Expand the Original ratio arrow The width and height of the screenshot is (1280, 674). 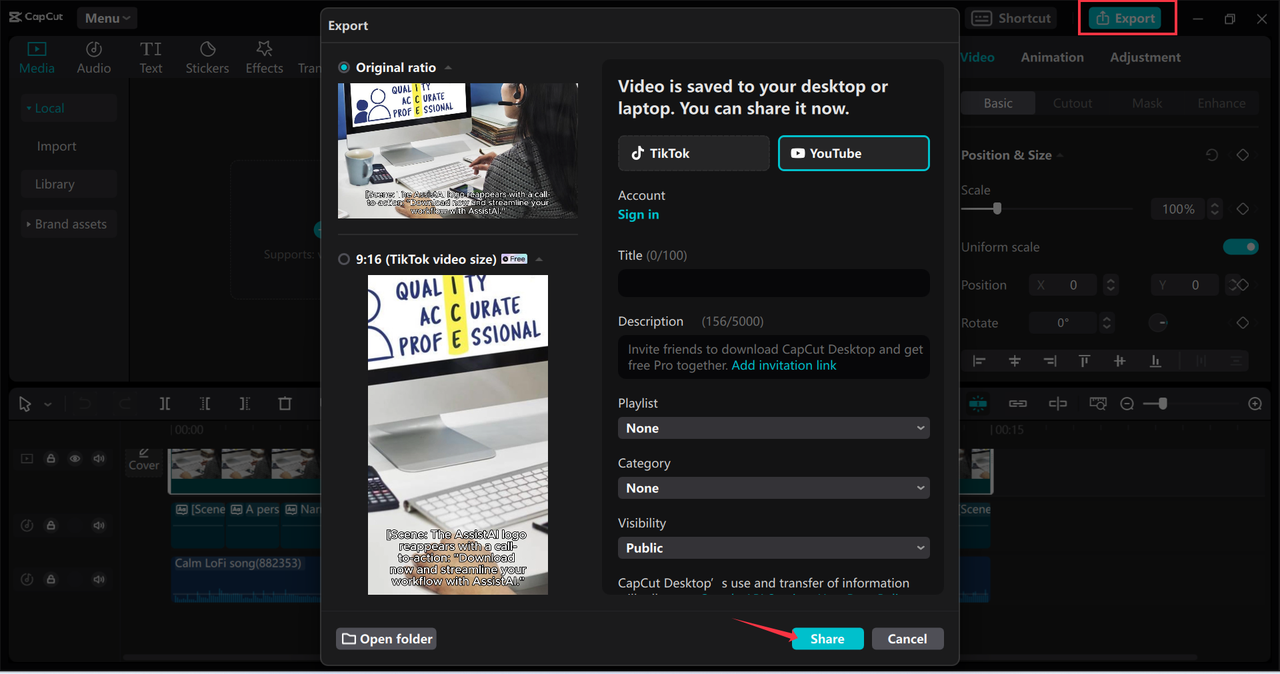[448, 68]
